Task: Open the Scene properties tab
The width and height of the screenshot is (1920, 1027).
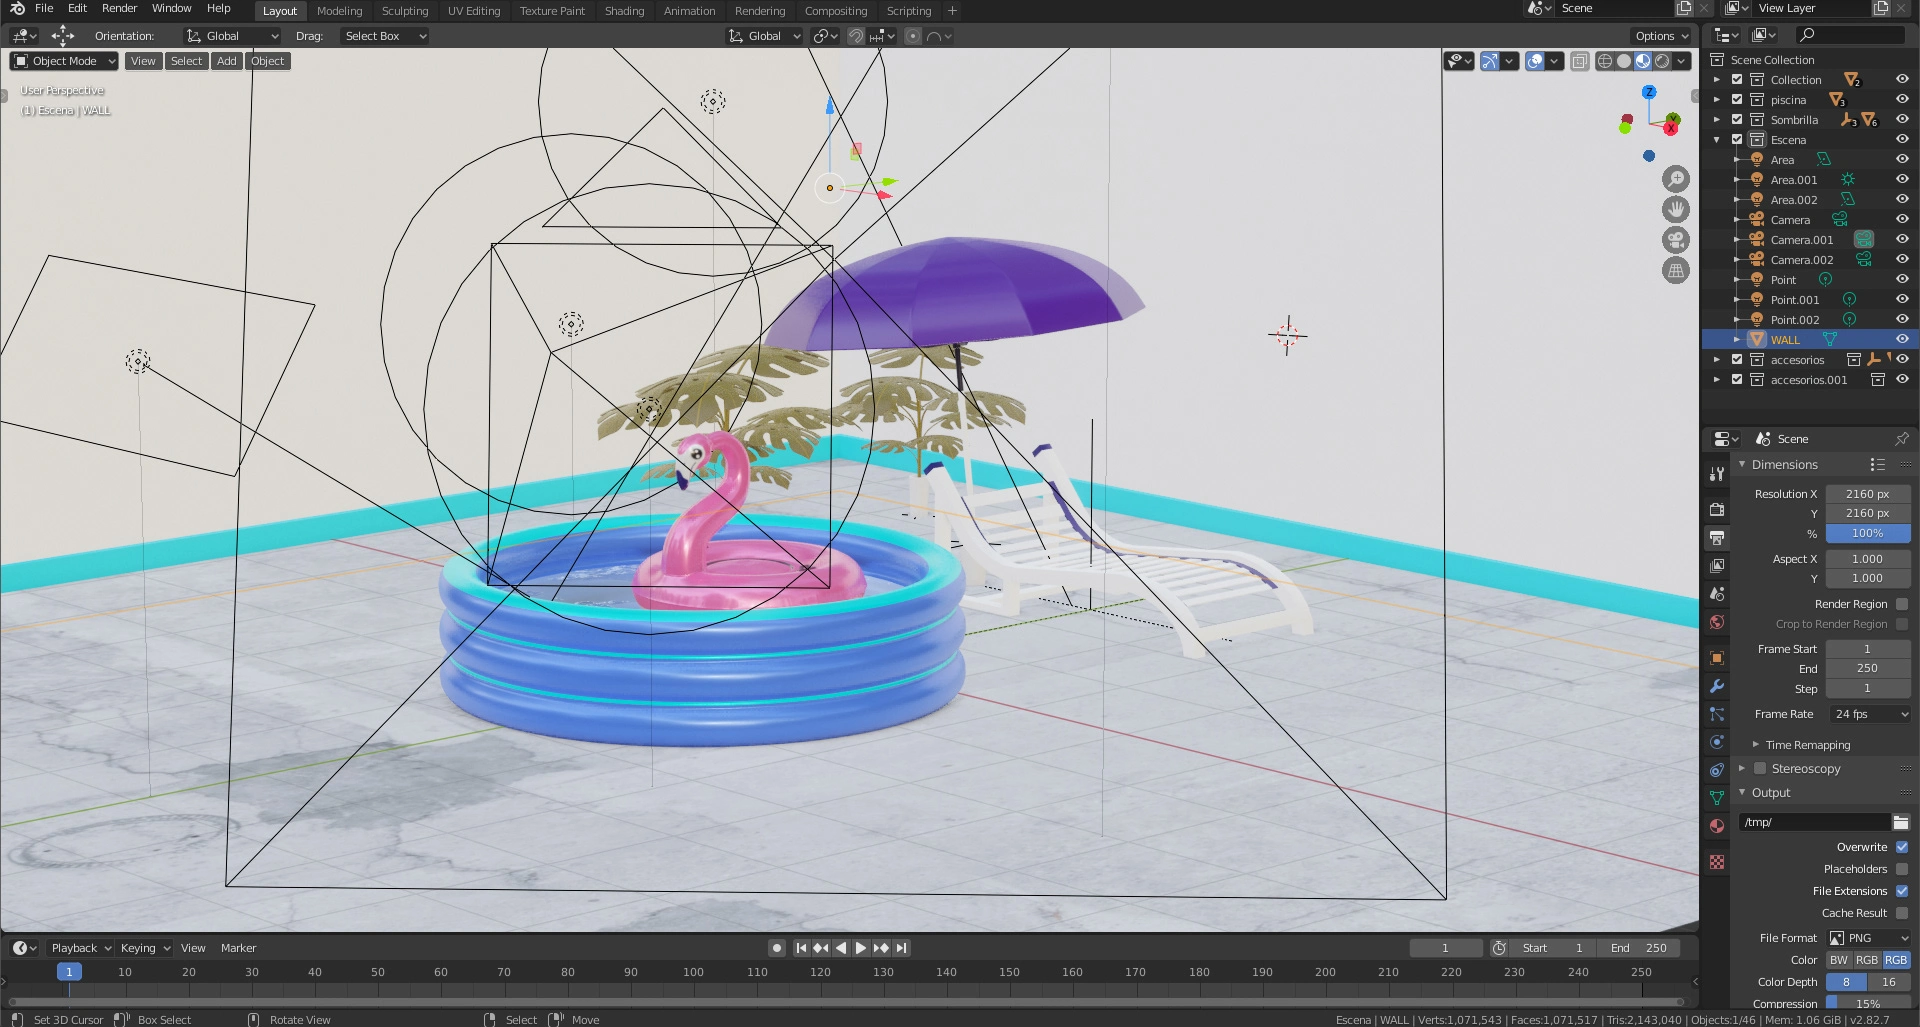Action: [1717, 593]
